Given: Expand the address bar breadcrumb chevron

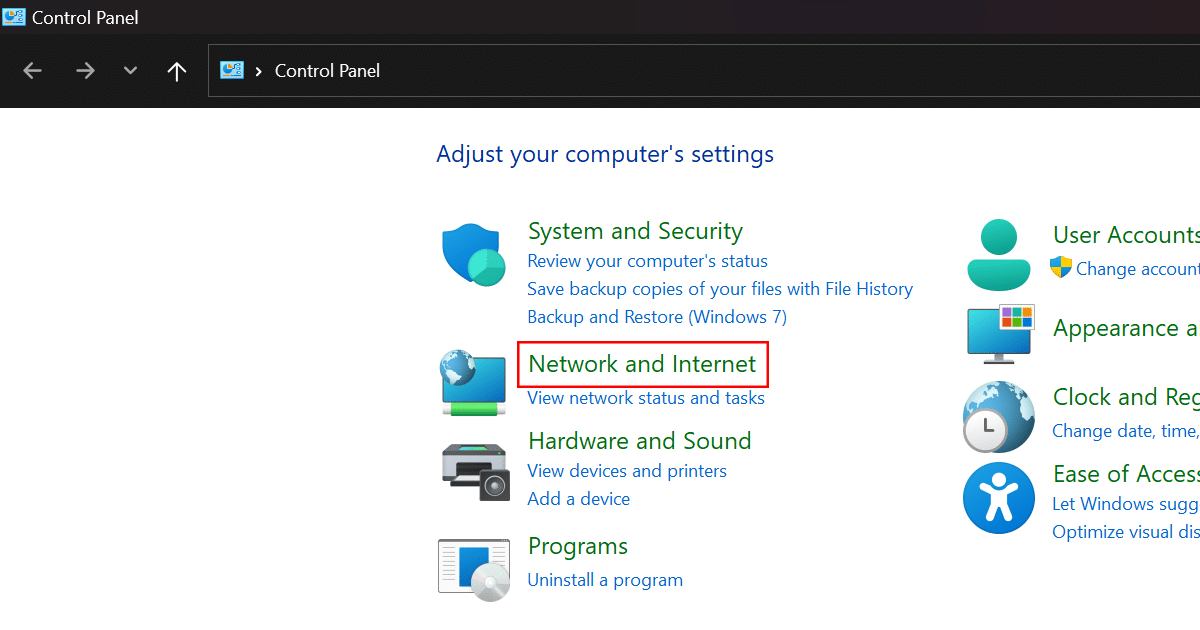Looking at the screenshot, I should 259,71.
